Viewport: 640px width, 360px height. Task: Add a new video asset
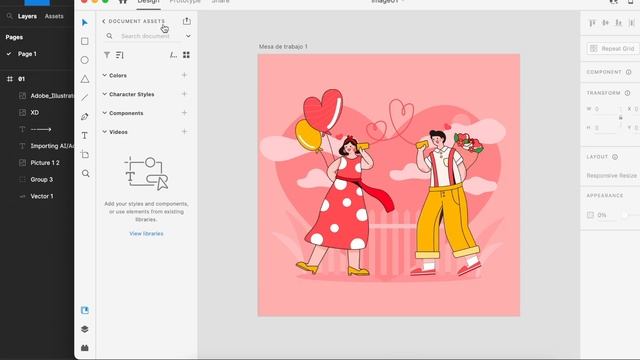coord(184,131)
